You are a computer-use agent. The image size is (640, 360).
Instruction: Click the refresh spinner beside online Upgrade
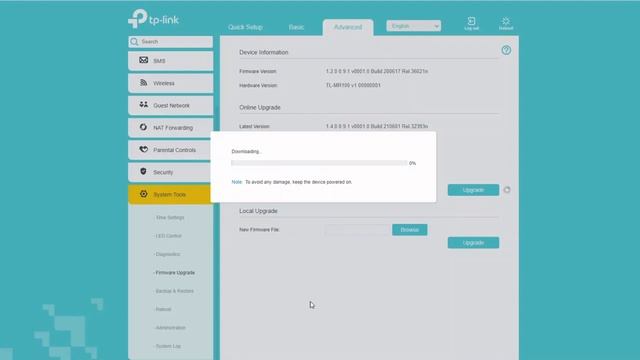(507, 190)
